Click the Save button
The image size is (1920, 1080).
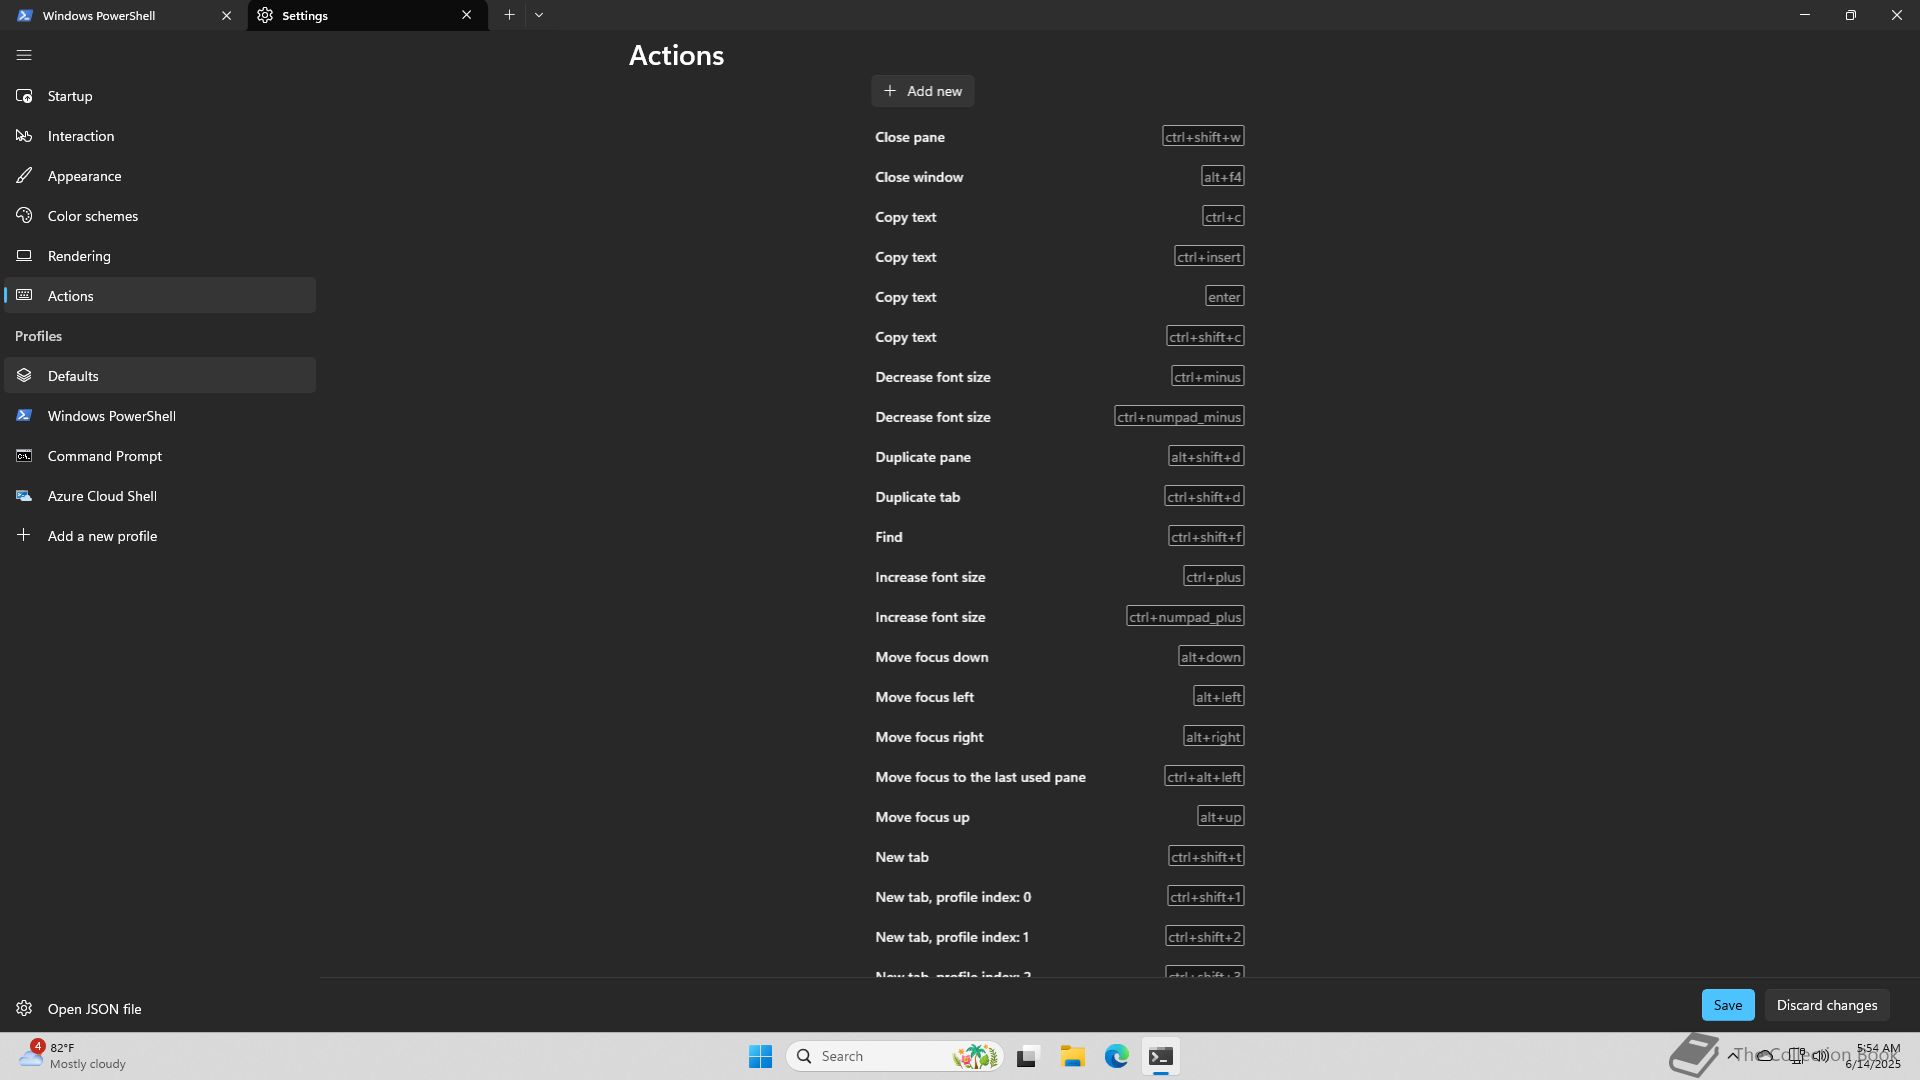(x=1727, y=1005)
